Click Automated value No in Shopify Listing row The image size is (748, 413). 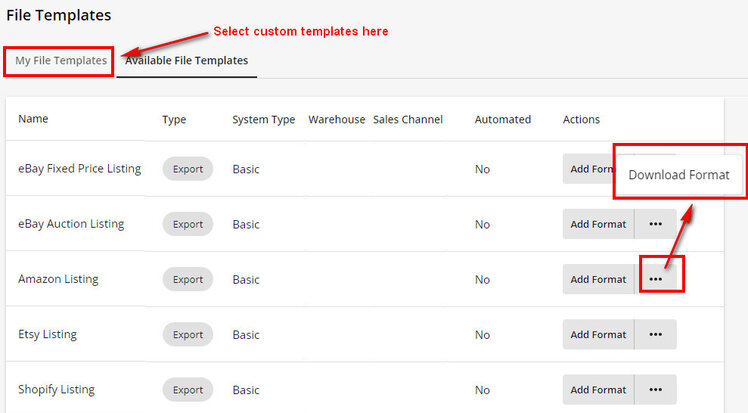(x=482, y=390)
